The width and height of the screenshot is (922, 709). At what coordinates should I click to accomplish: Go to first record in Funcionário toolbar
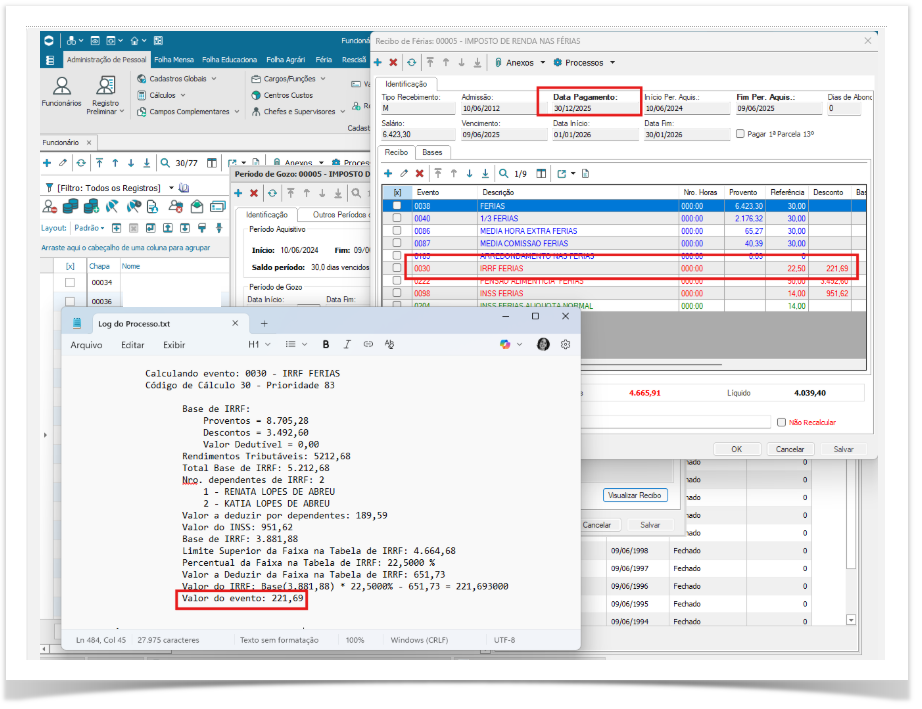click(x=99, y=163)
